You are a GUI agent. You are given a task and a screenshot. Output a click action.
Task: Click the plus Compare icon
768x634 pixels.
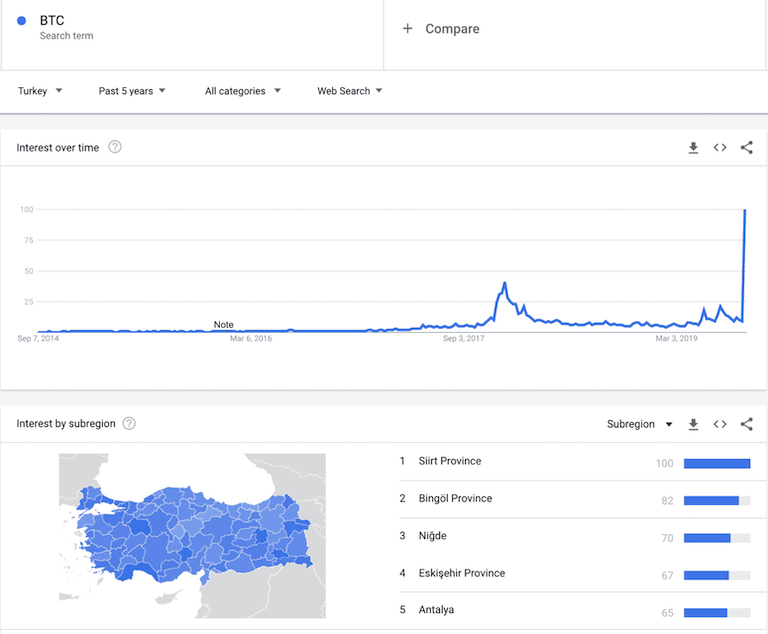click(408, 28)
